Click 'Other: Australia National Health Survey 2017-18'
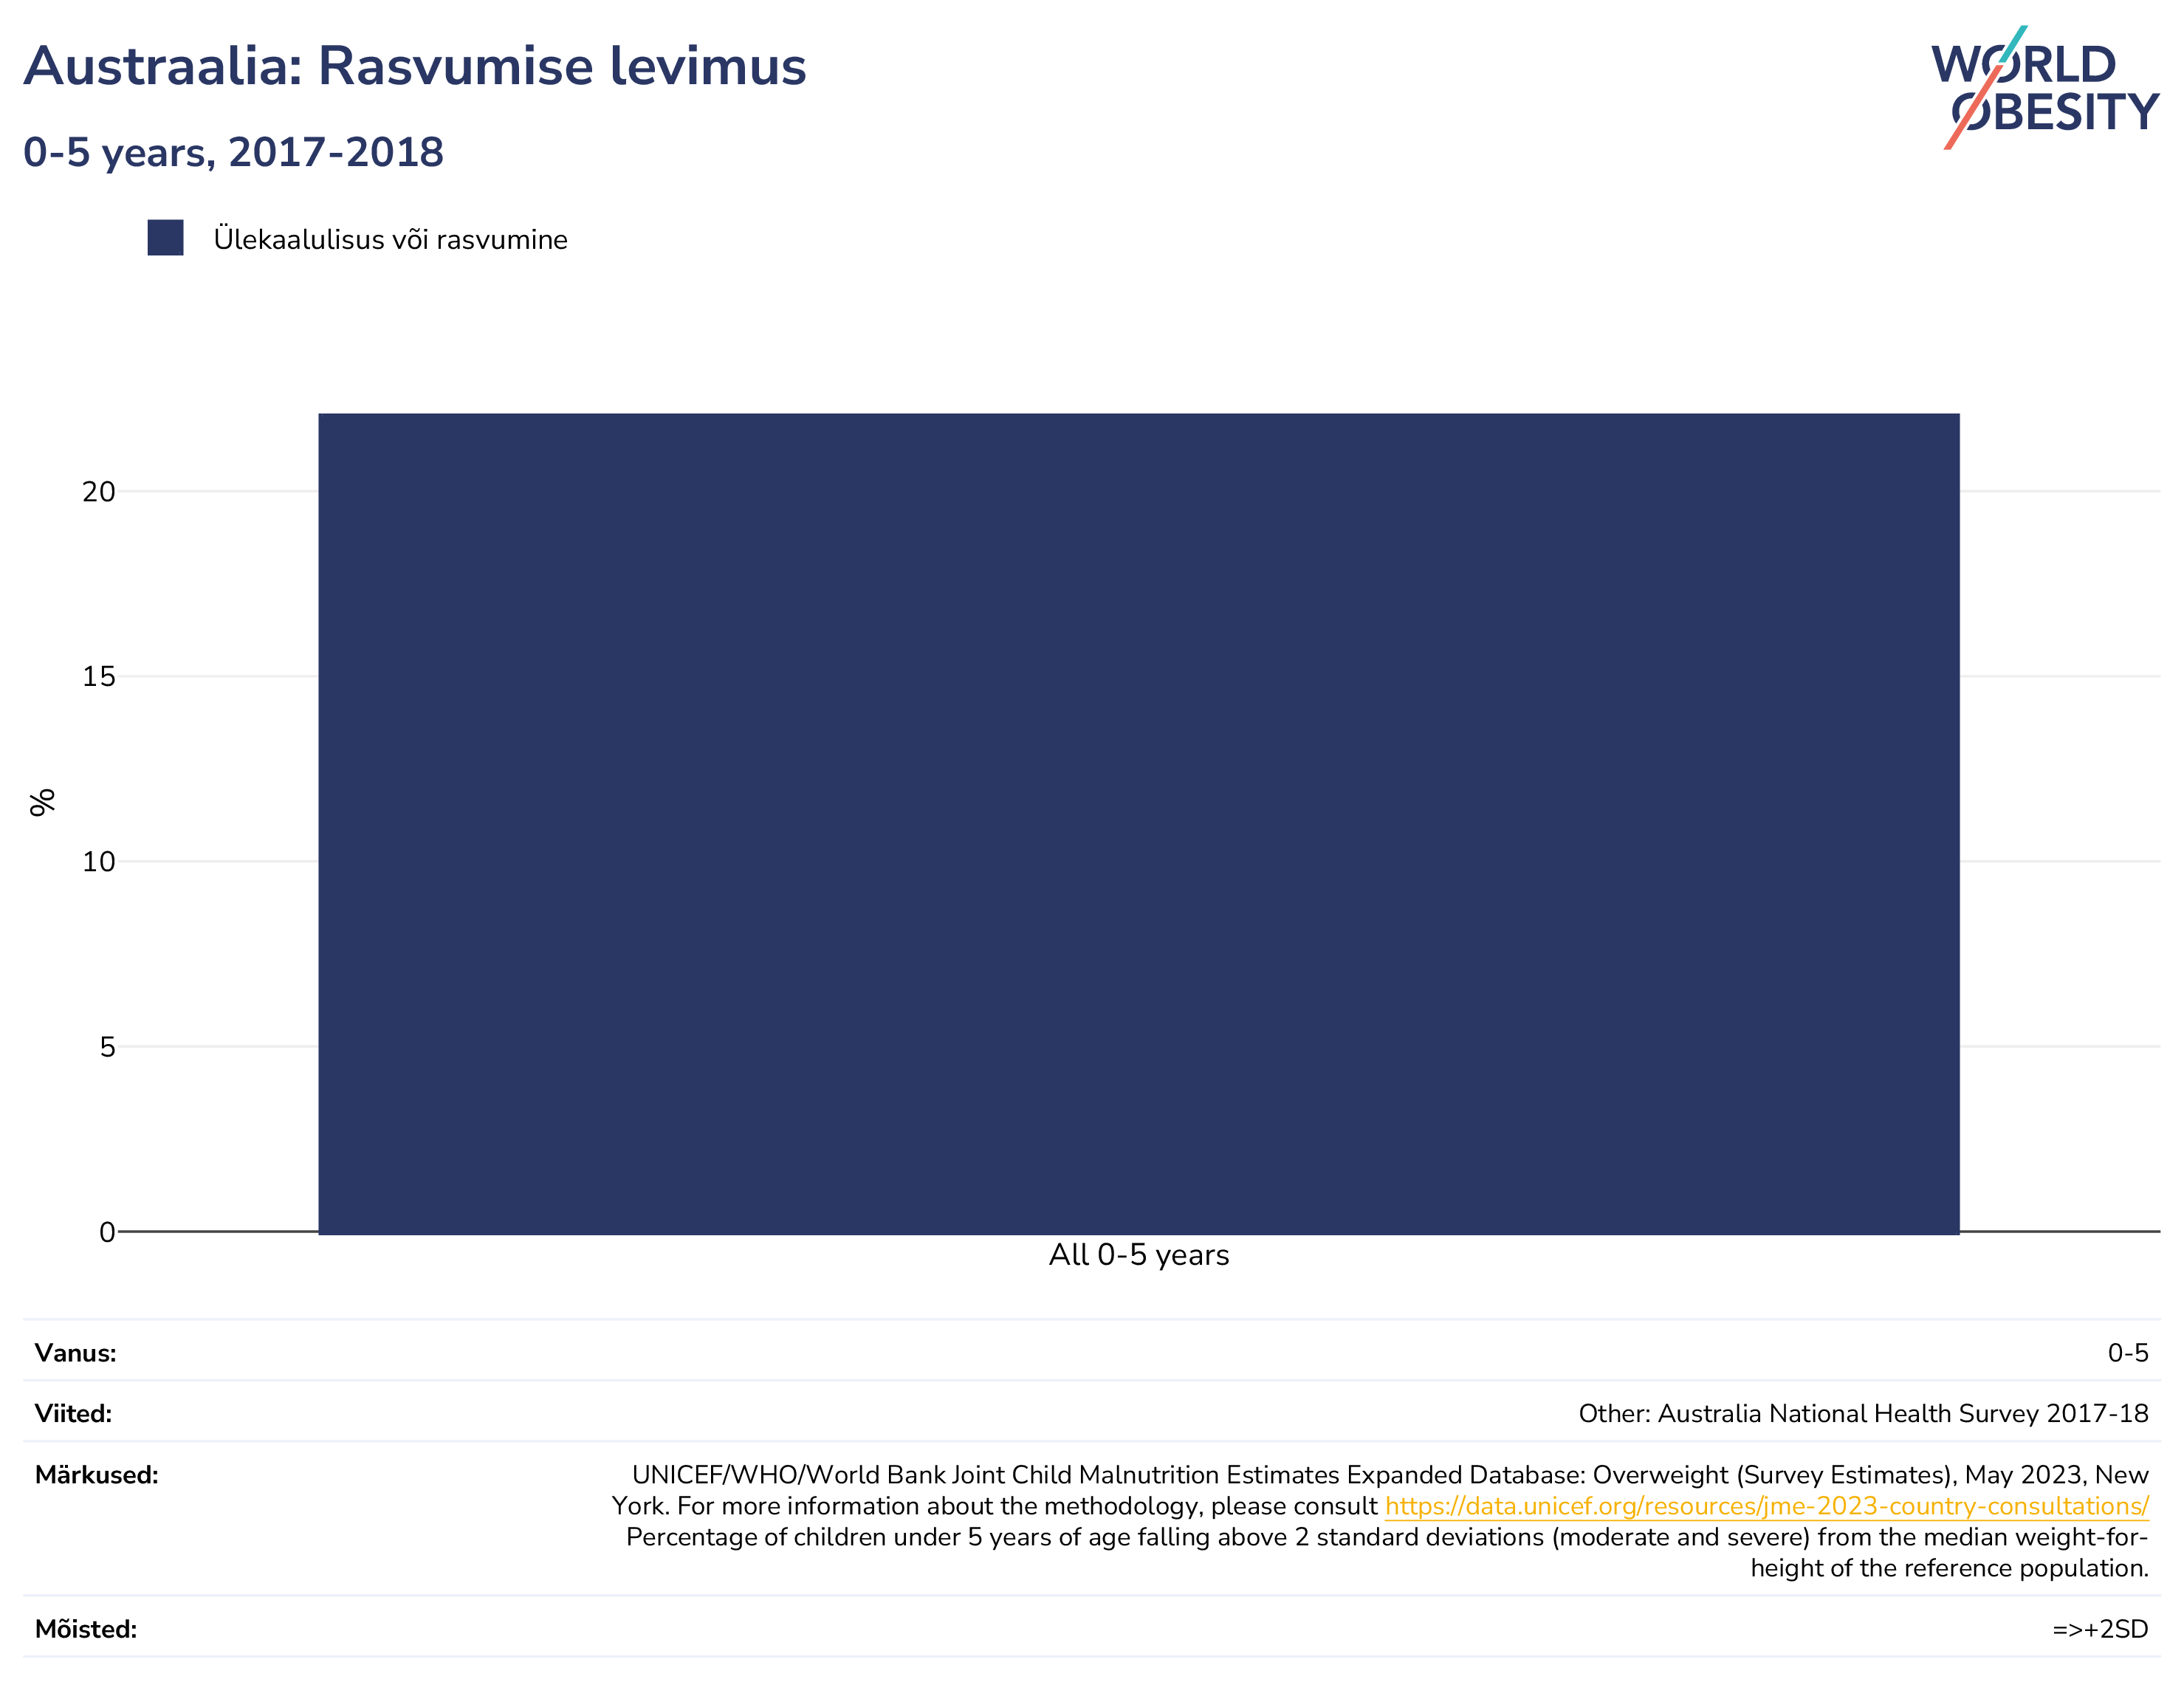Screen dimensions: 2184x1696 click(1863, 1414)
